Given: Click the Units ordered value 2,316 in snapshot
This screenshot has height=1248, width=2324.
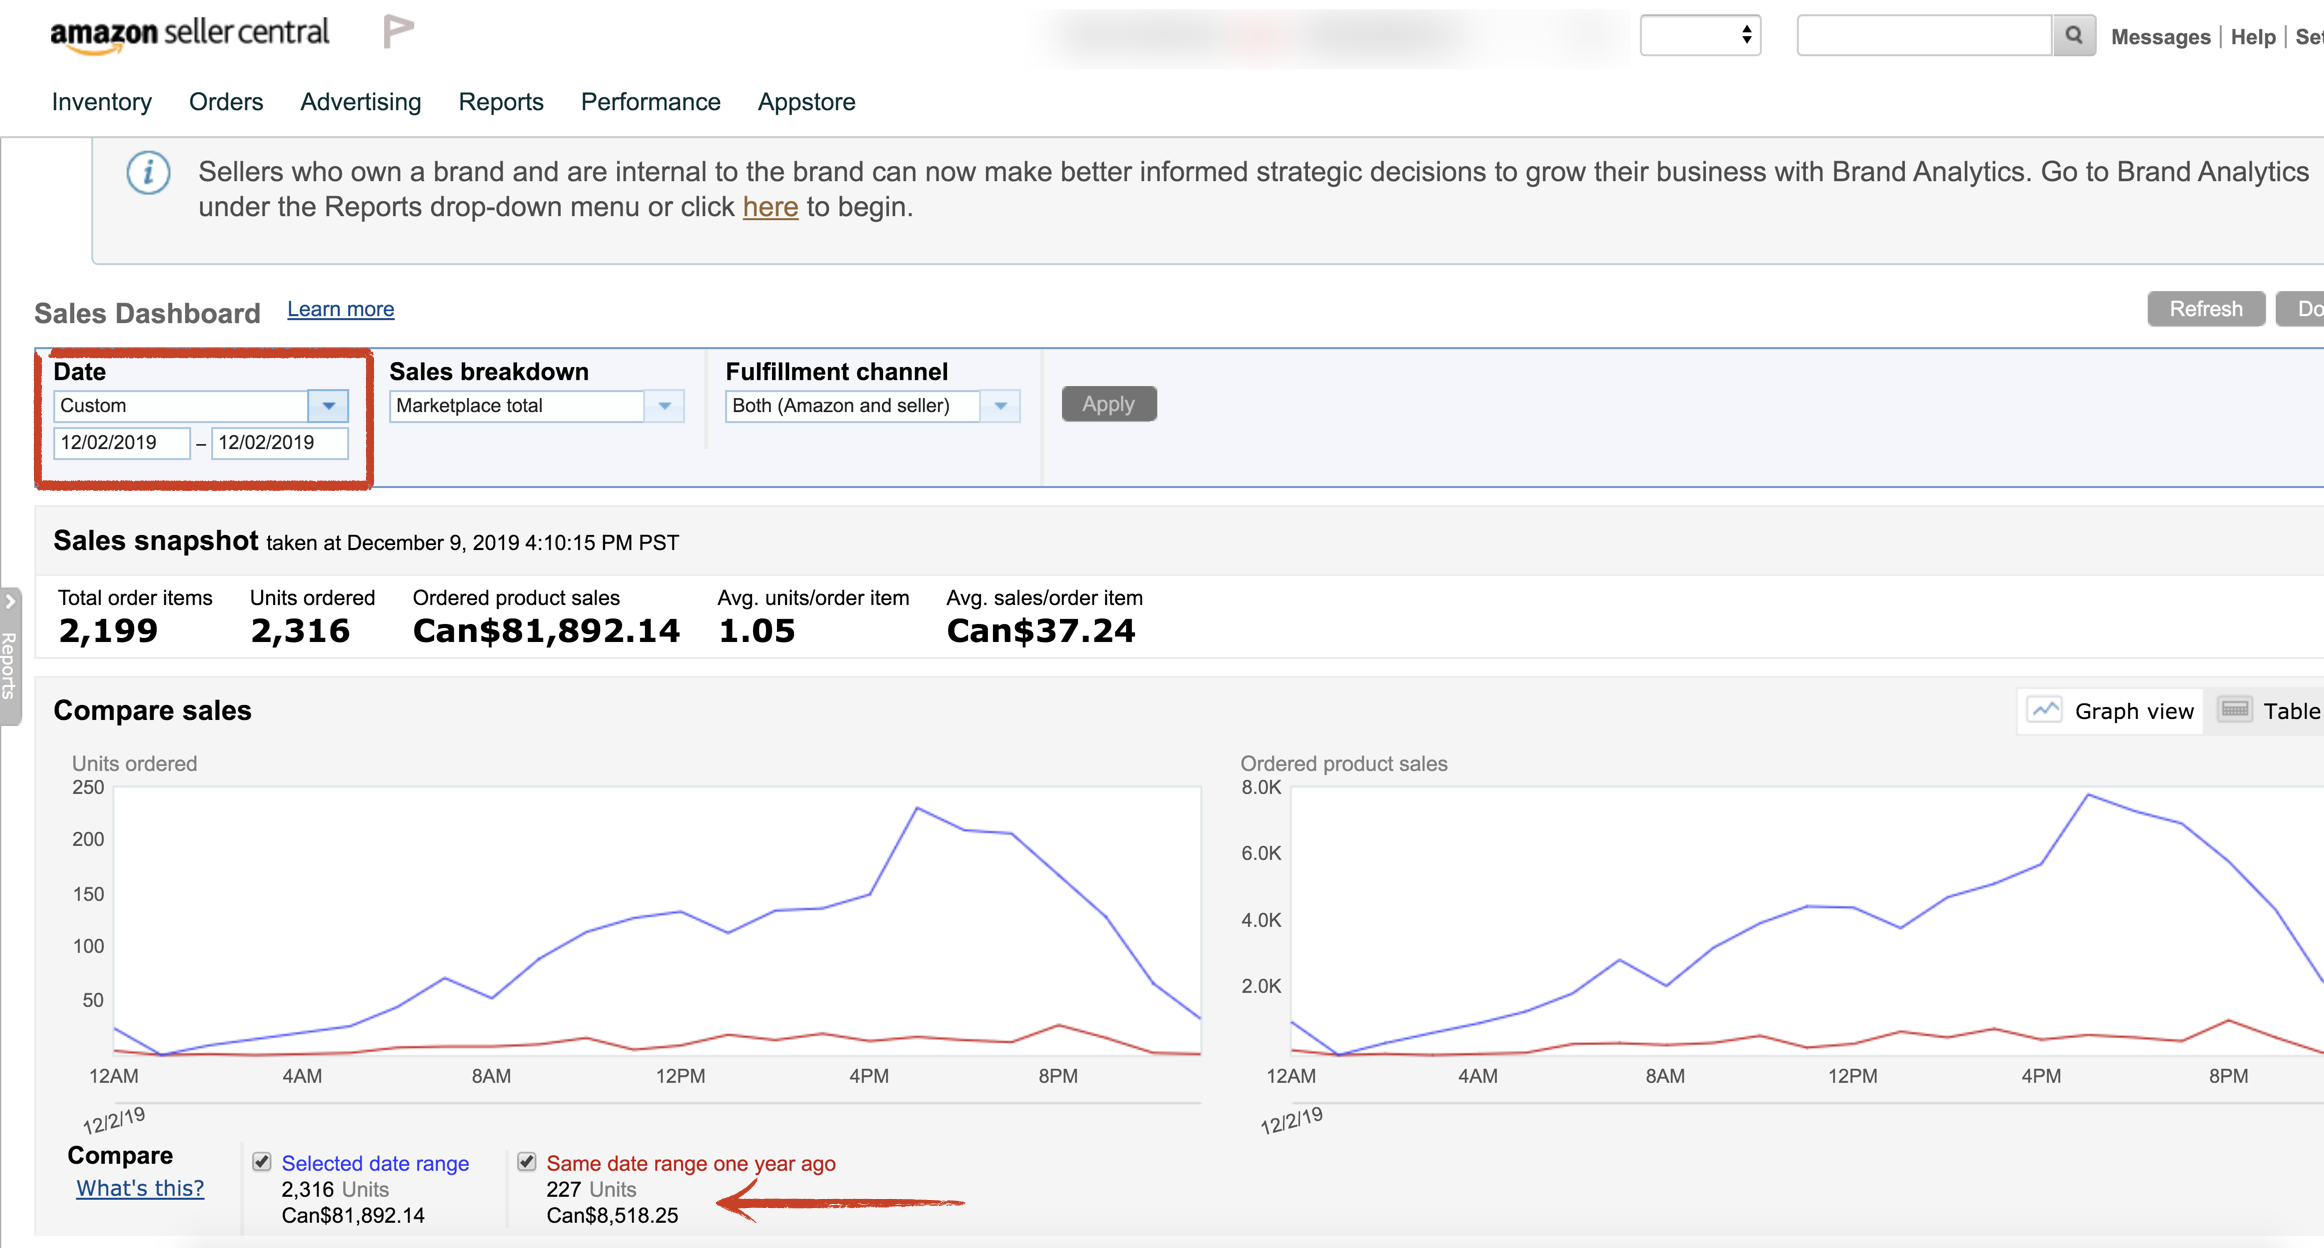Looking at the screenshot, I should tap(300, 631).
